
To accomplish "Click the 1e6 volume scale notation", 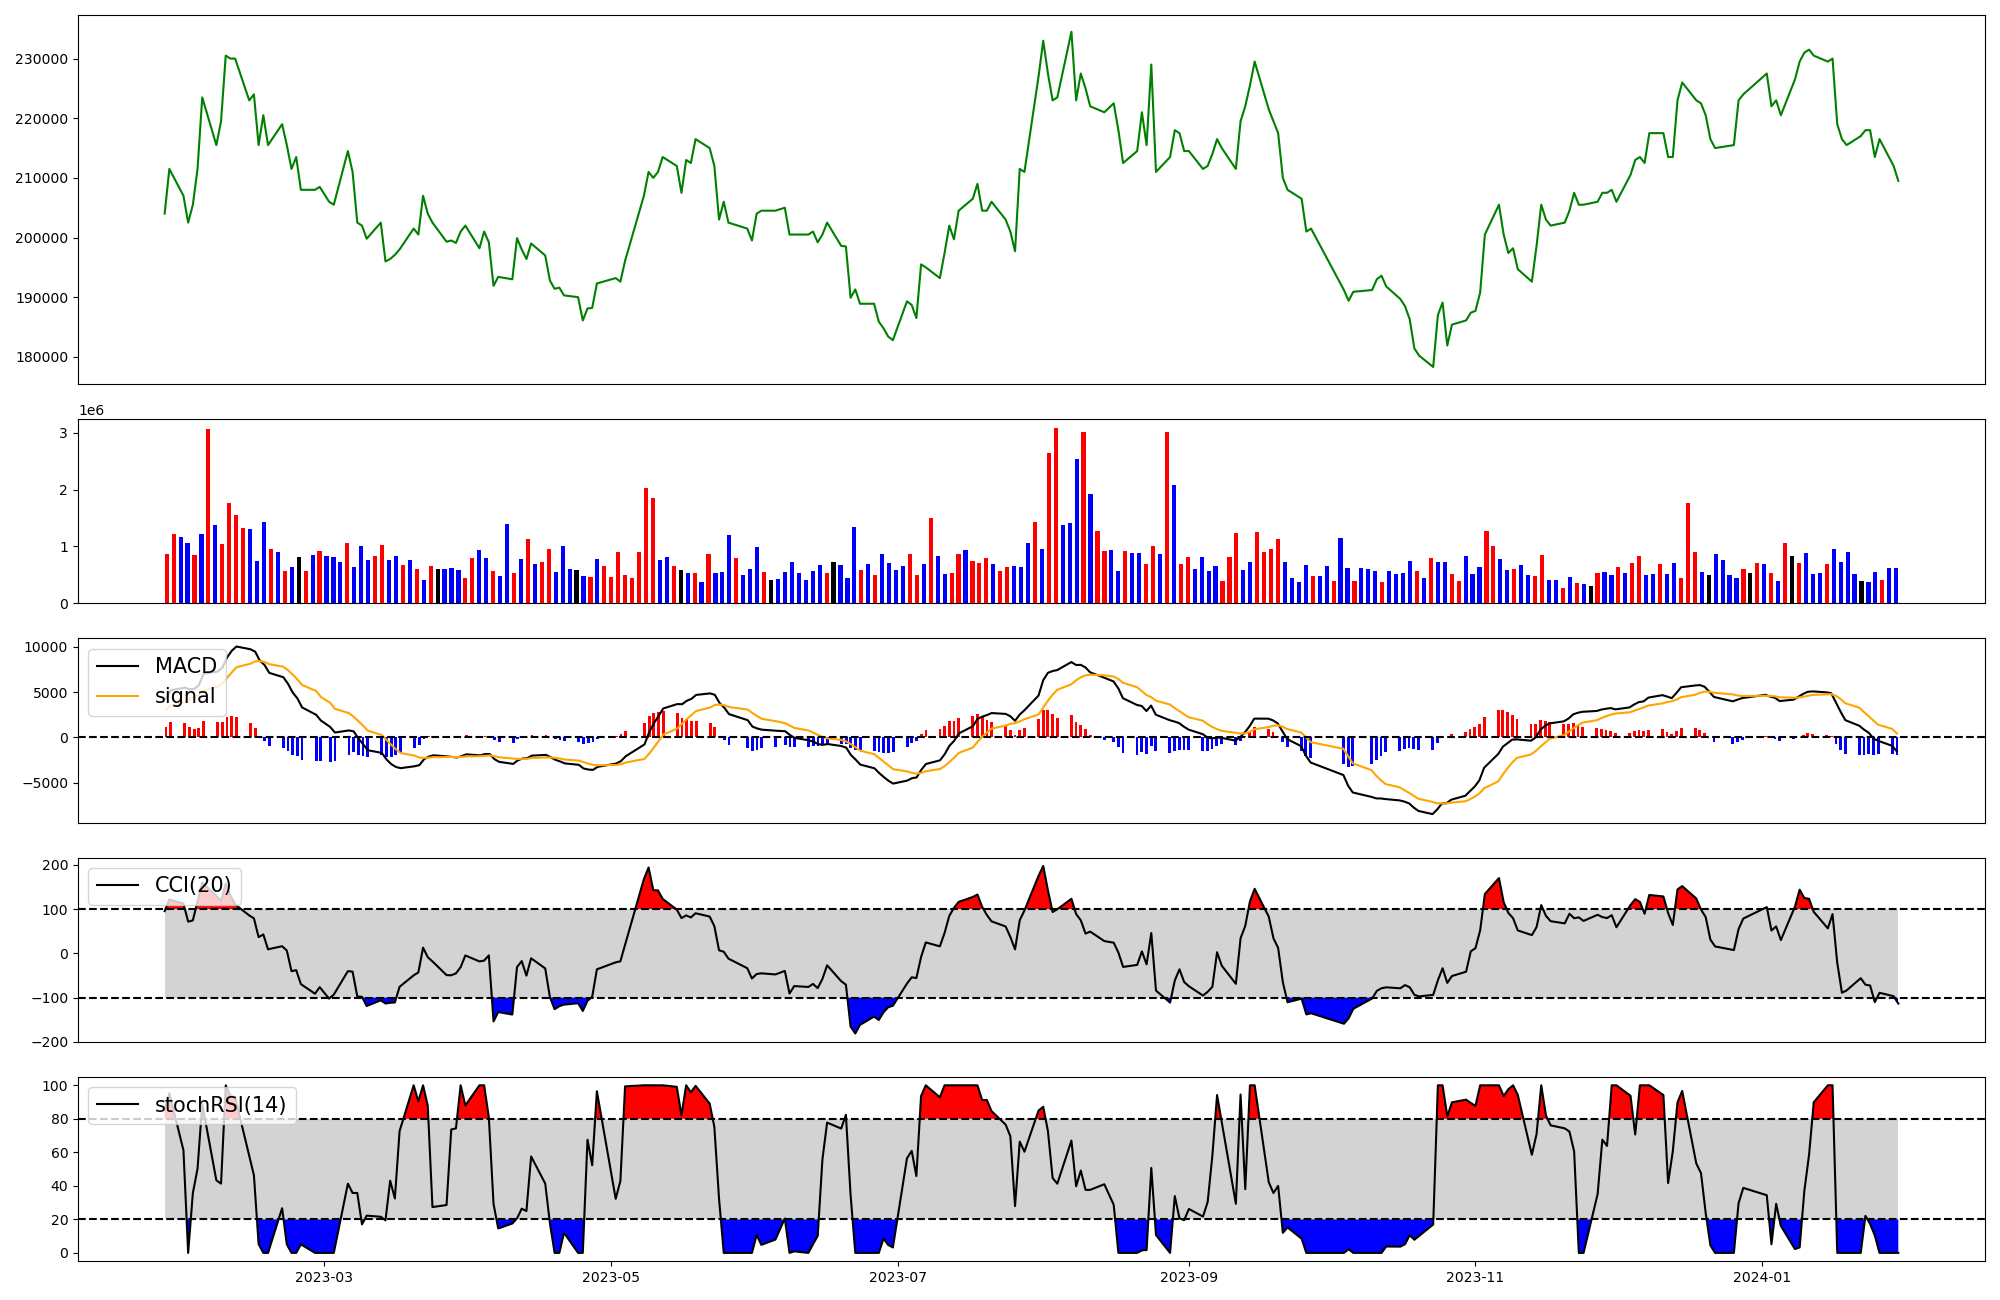I will (91, 411).
